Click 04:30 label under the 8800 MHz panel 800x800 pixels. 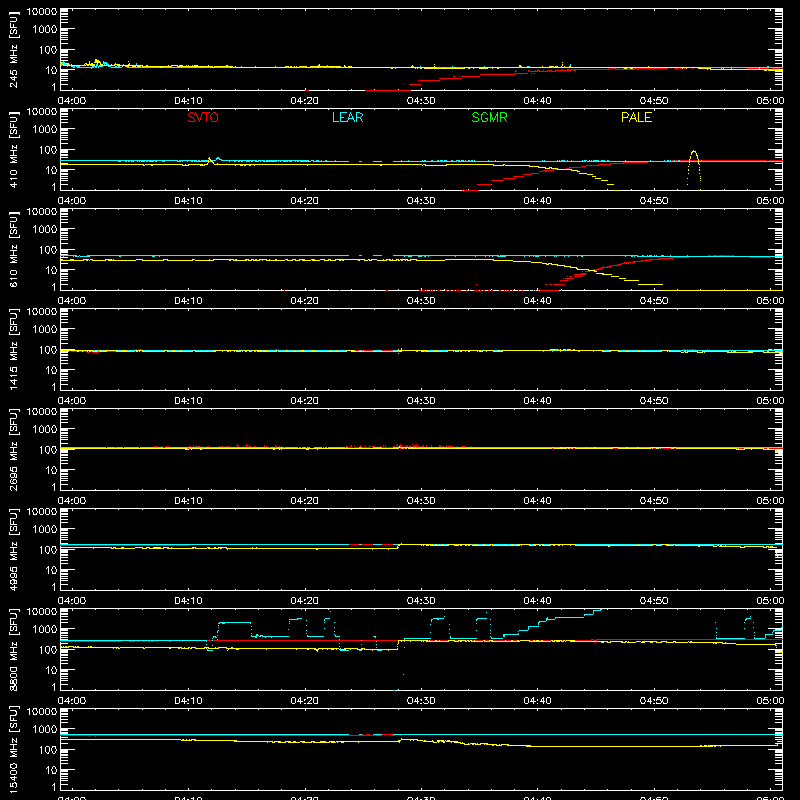coord(421,701)
